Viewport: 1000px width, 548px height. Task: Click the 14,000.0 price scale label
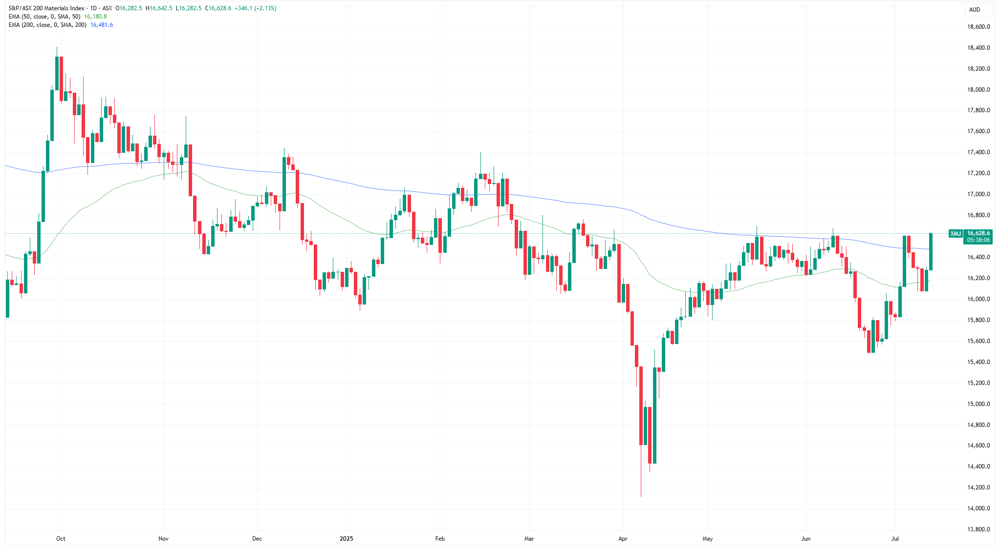(978, 508)
